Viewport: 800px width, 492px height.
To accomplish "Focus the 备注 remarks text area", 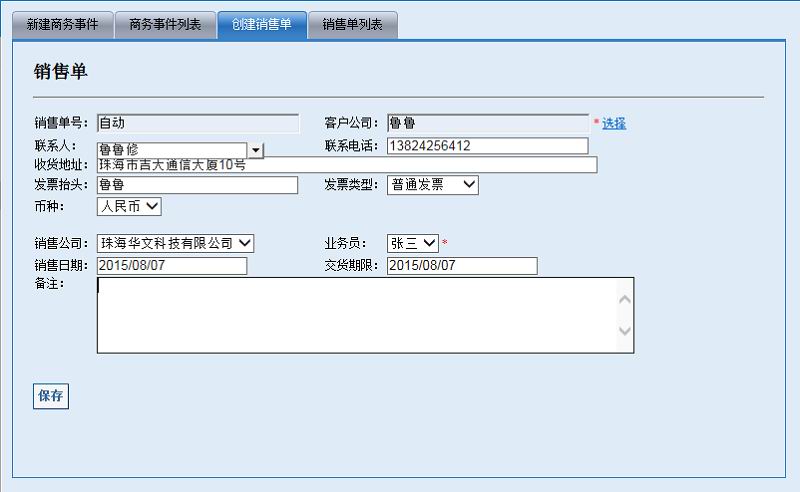I will tap(365, 315).
